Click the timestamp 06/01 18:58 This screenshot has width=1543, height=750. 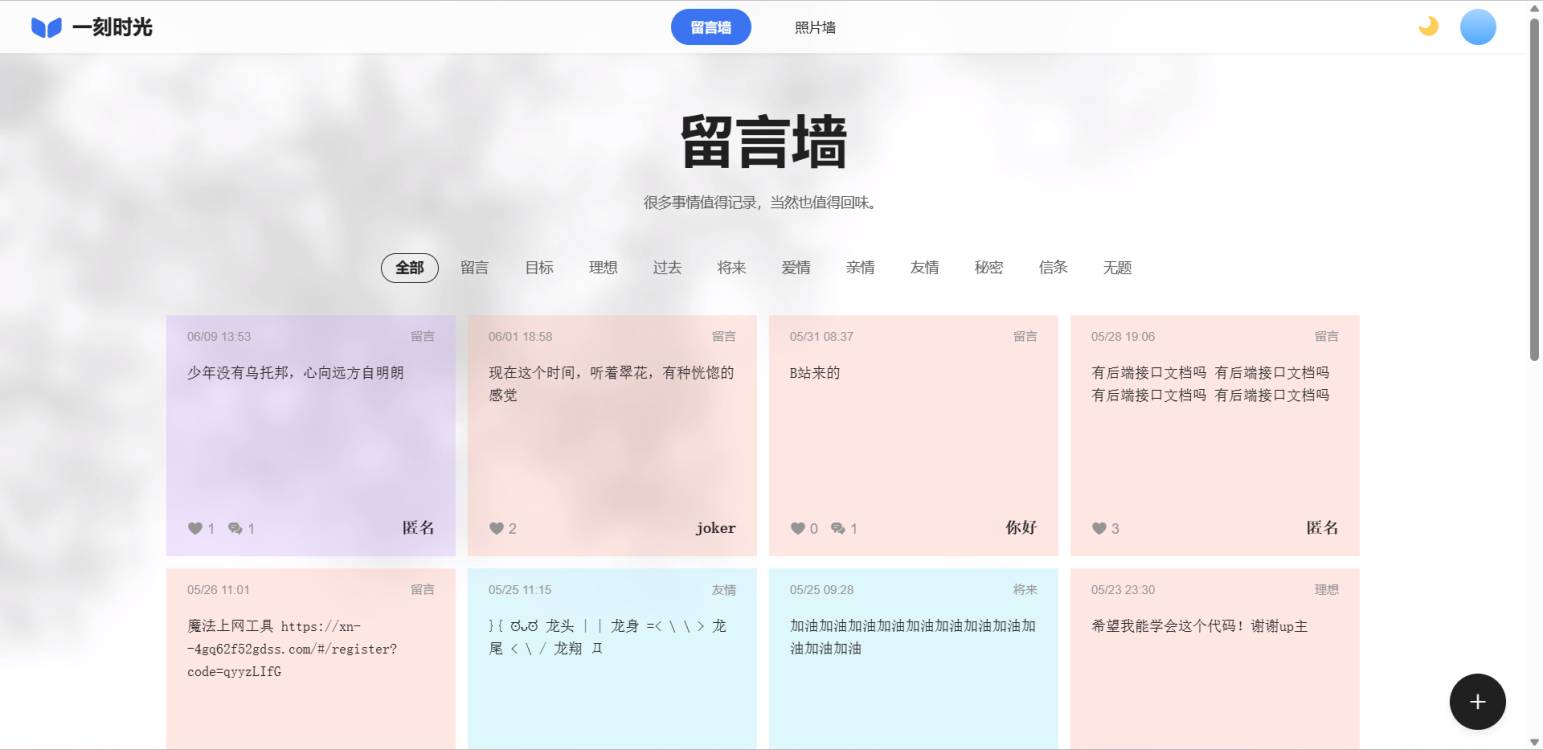[x=520, y=337]
